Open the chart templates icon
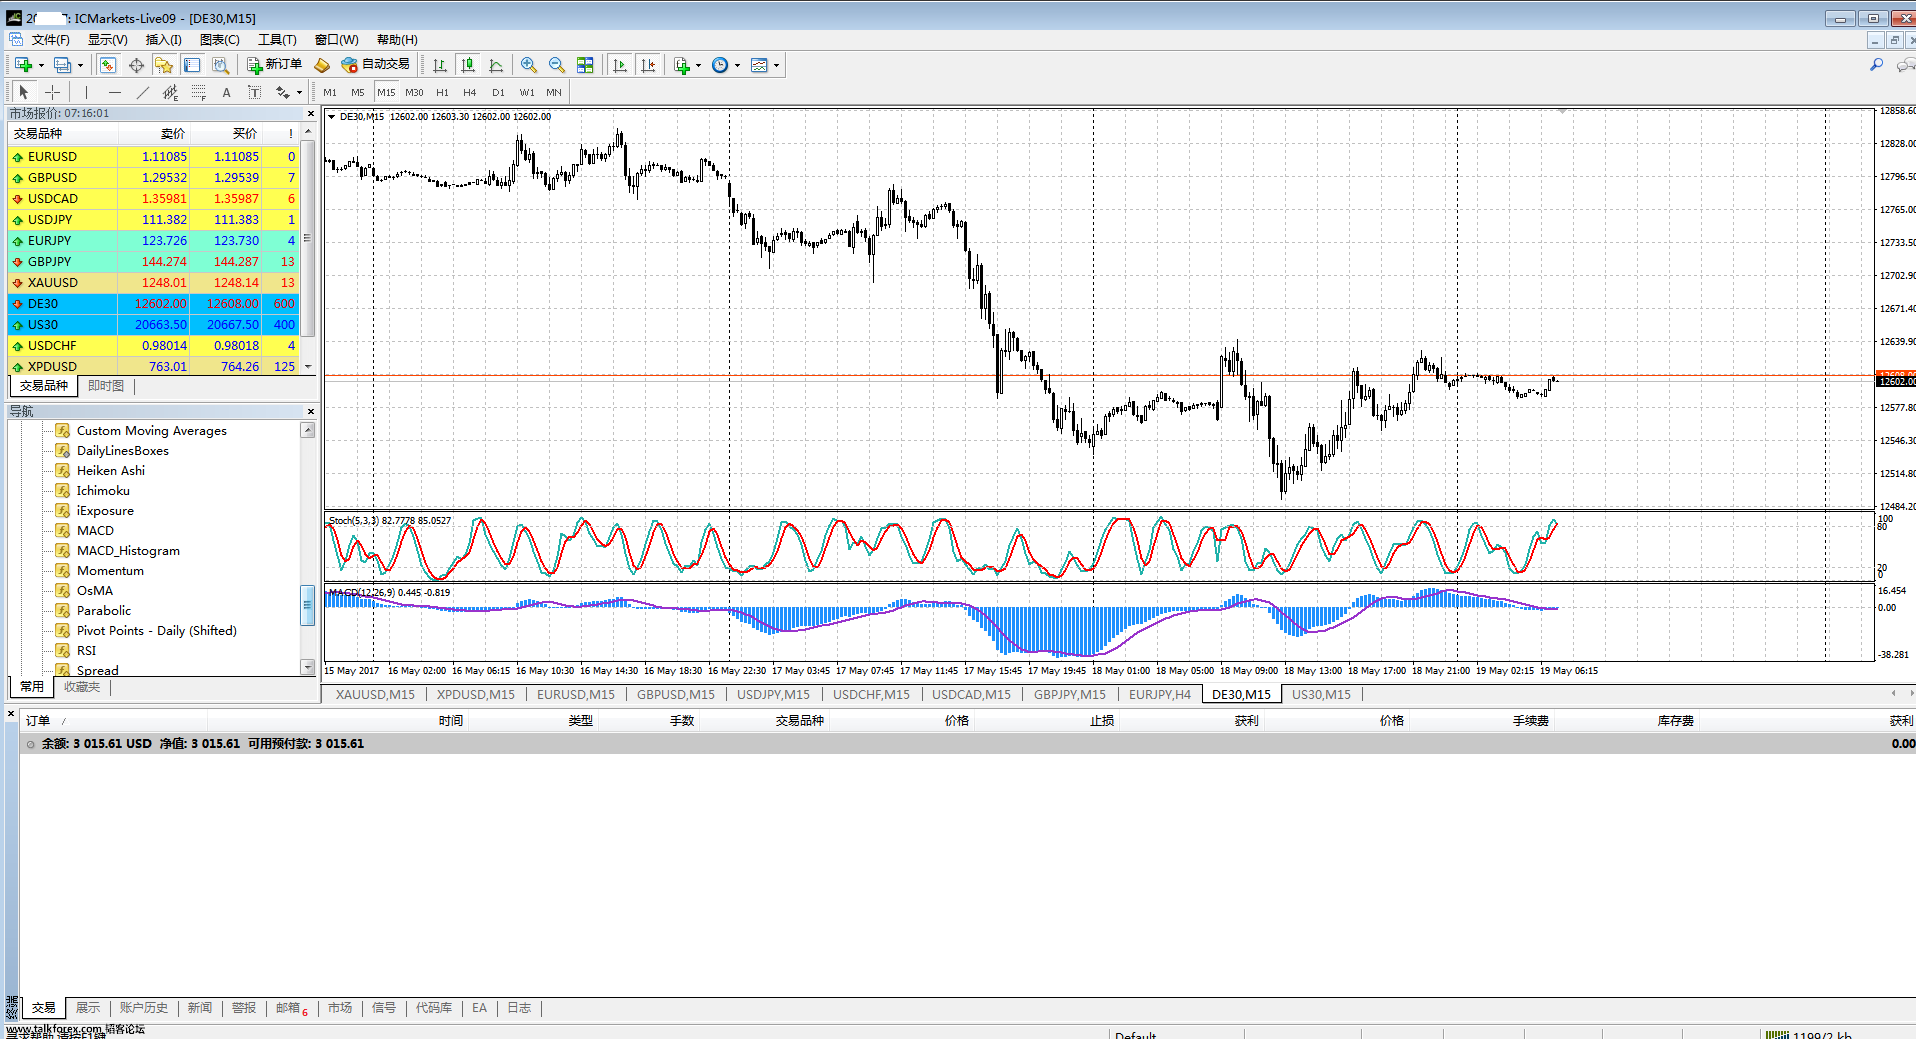1916x1039 pixels. (760, 65)
